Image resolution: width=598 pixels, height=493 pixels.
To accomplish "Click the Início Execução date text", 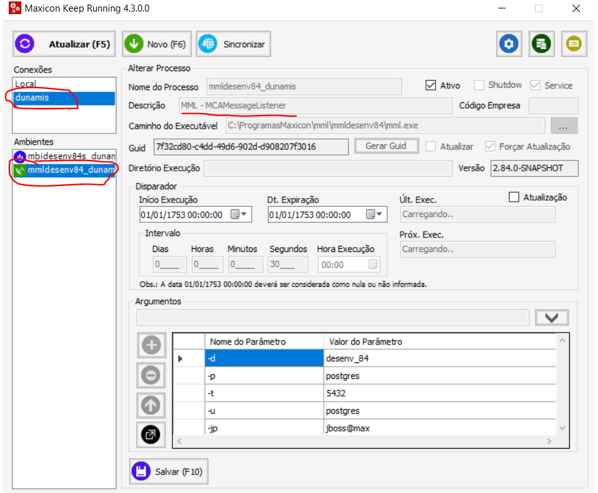I will pyautogui.click(x=182, y=215).
